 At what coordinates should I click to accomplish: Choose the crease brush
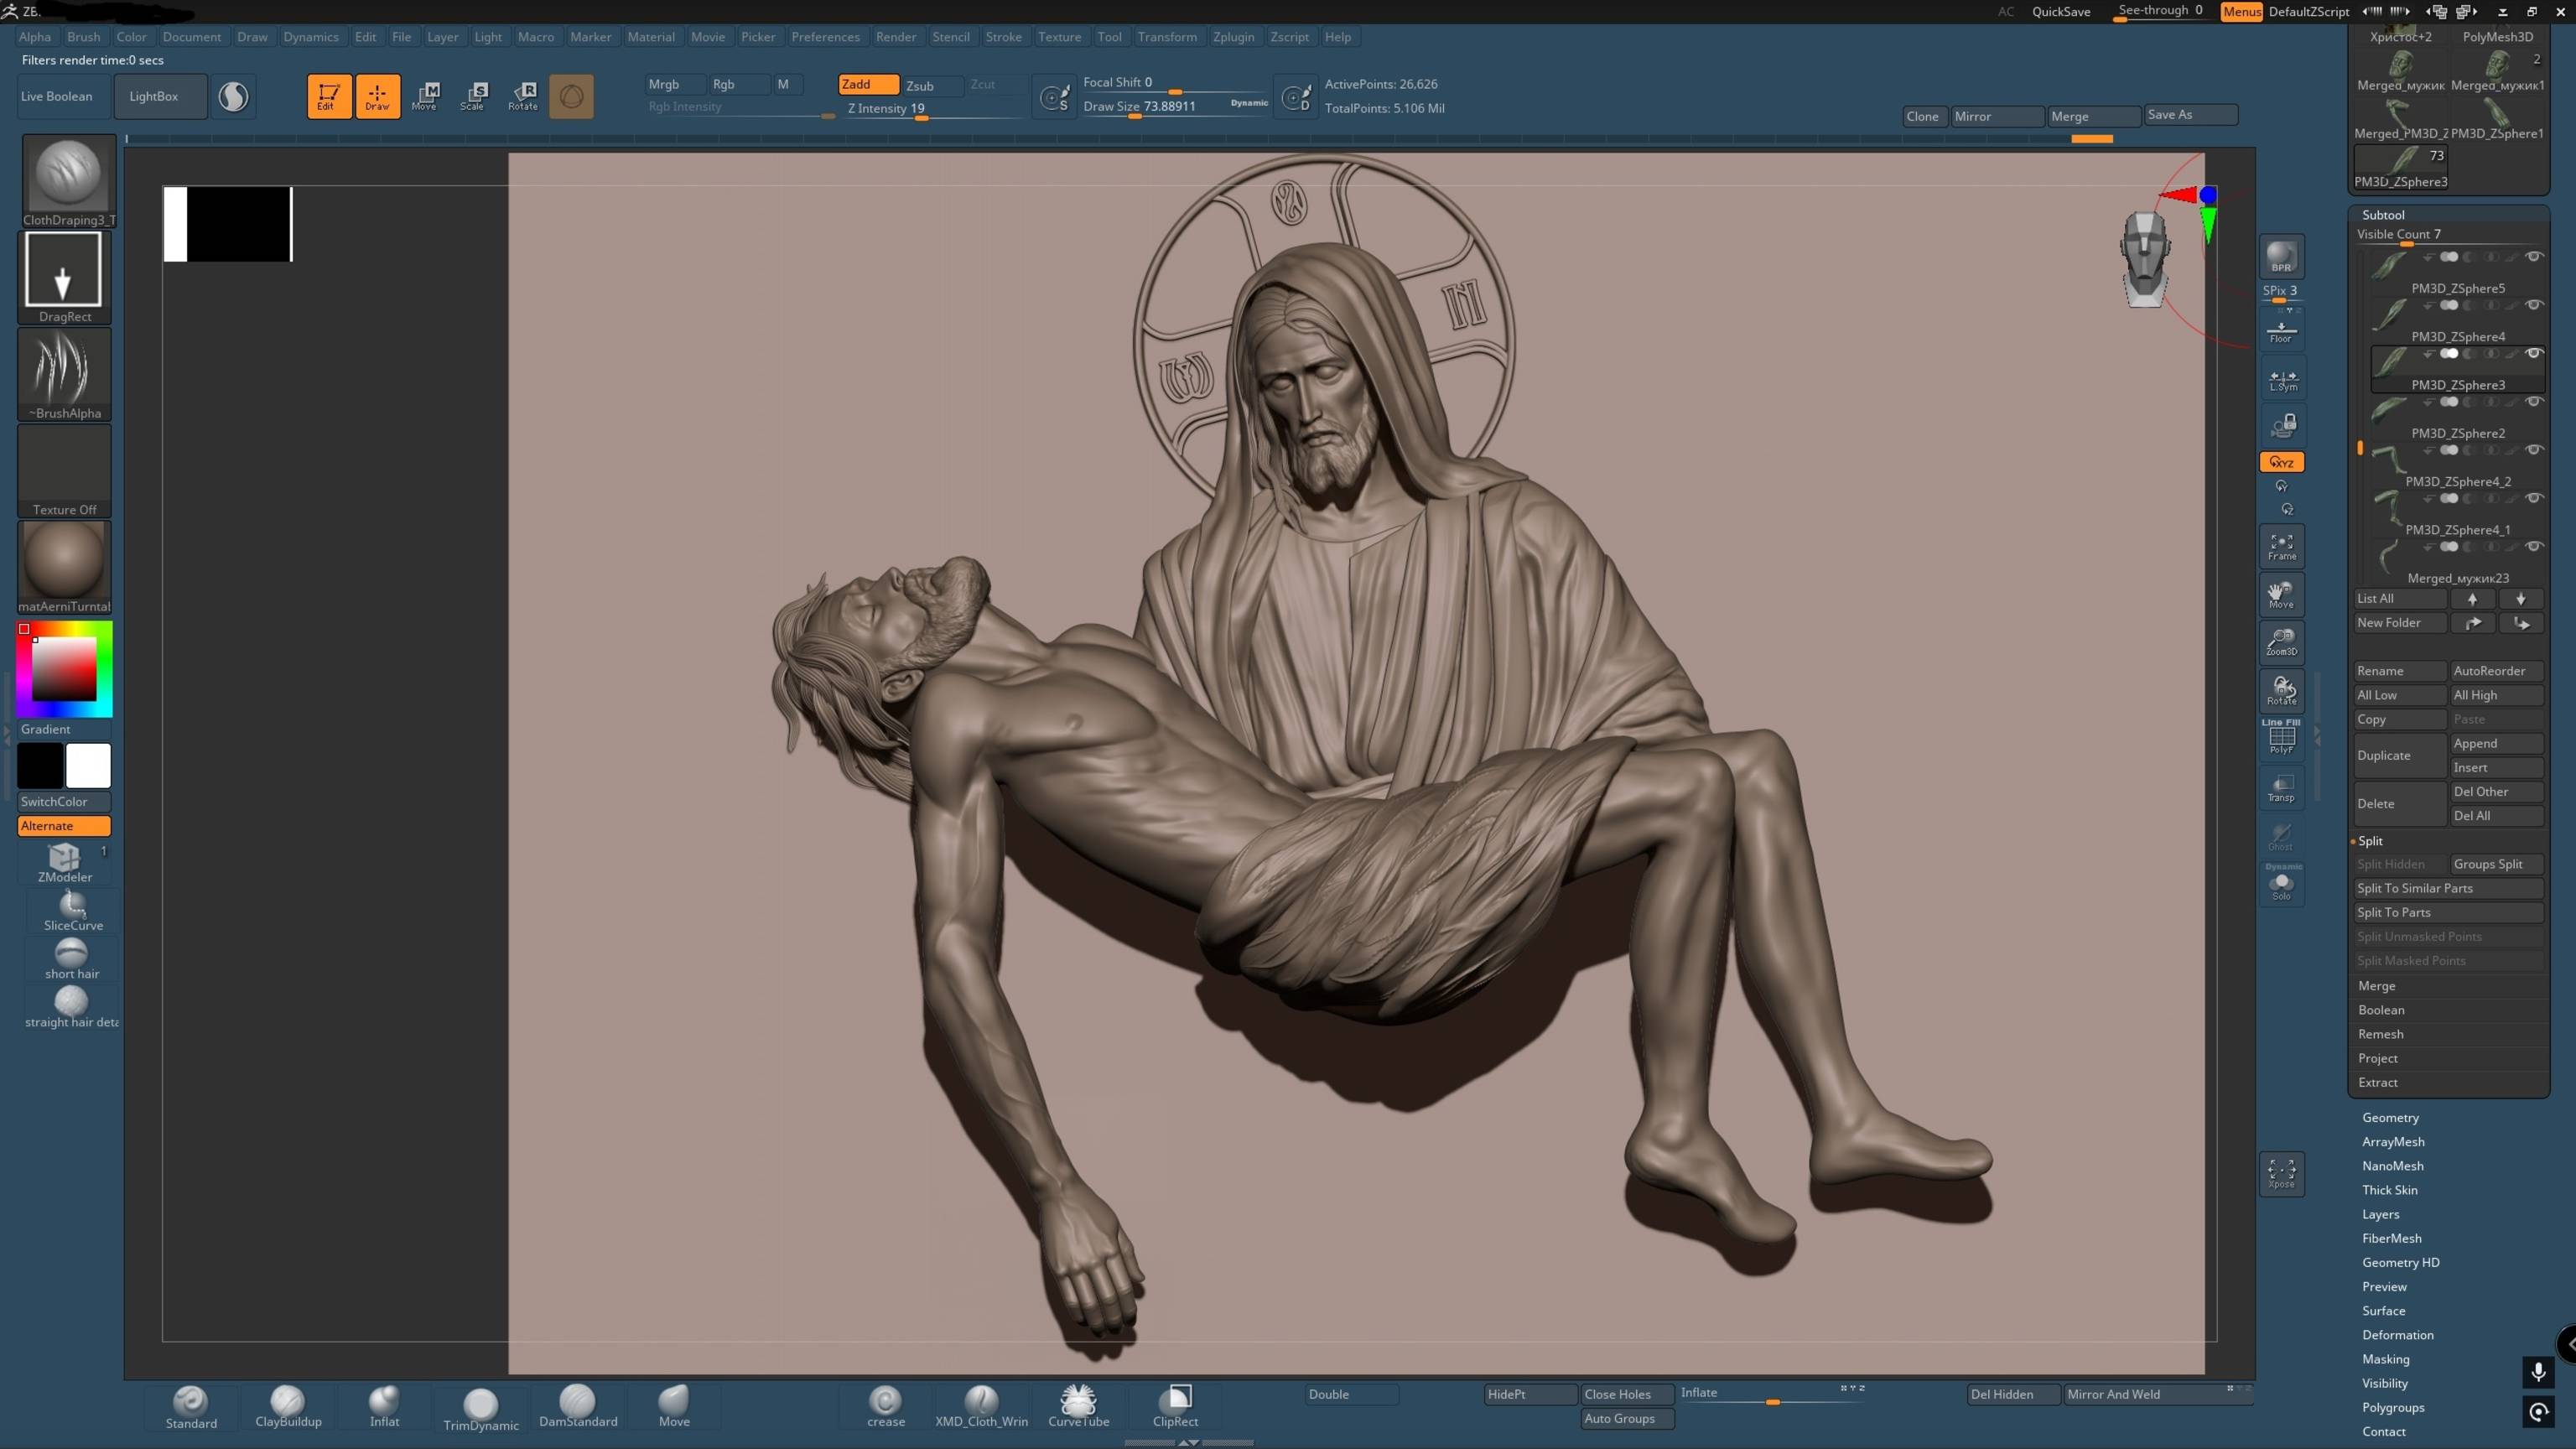pos(885,1407)
